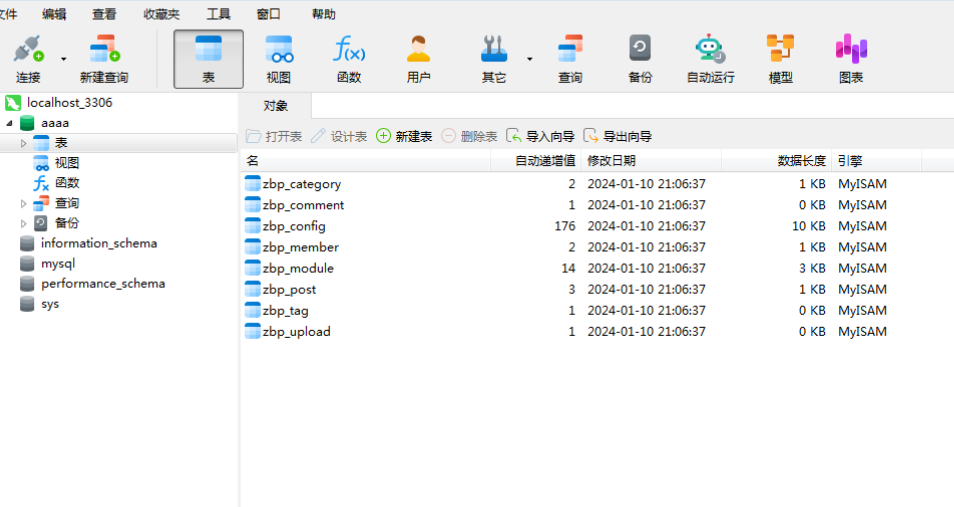
Task: Select the zbp_tag table
Action: (x=285, y=310)
